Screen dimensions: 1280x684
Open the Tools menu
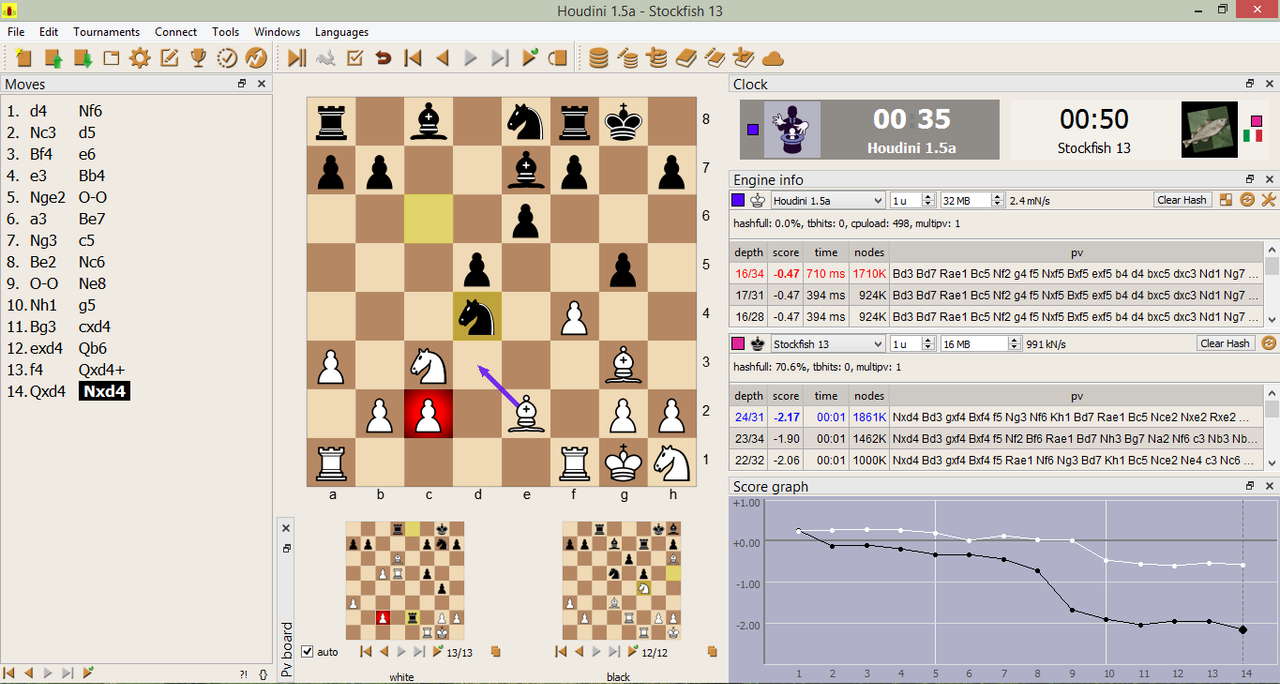coord(226,32)
